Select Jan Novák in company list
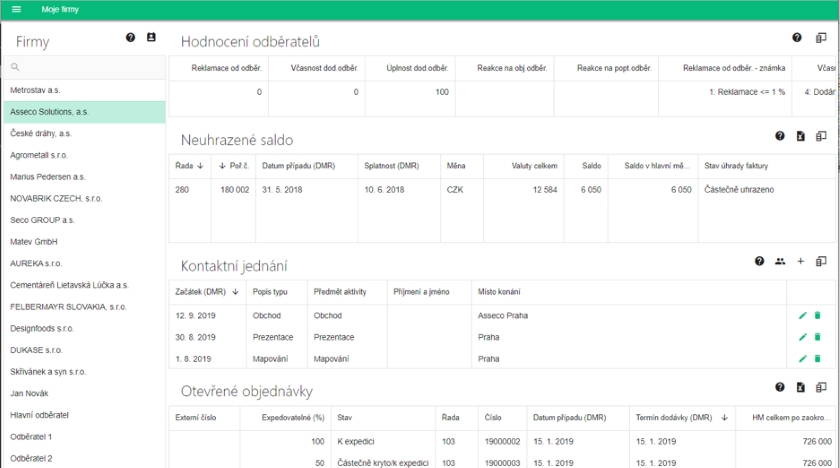 click(x=85, y=394)
